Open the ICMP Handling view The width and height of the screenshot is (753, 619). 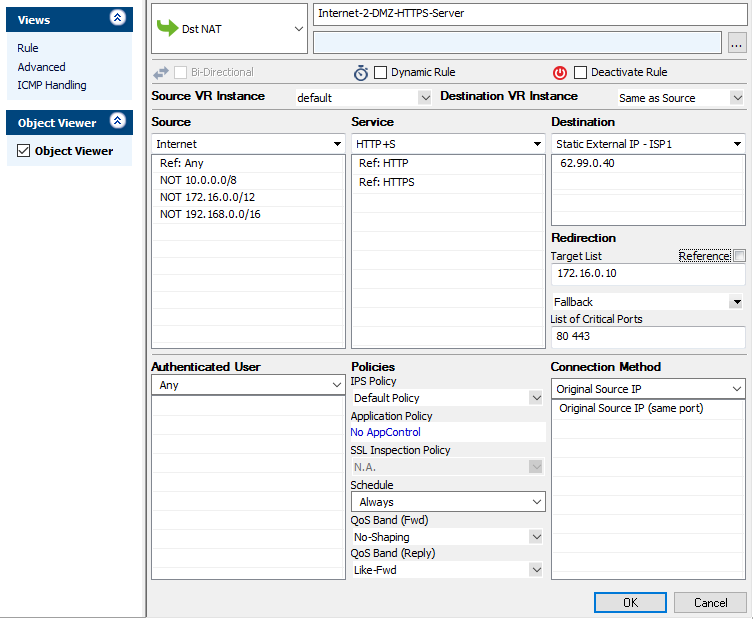52,85
